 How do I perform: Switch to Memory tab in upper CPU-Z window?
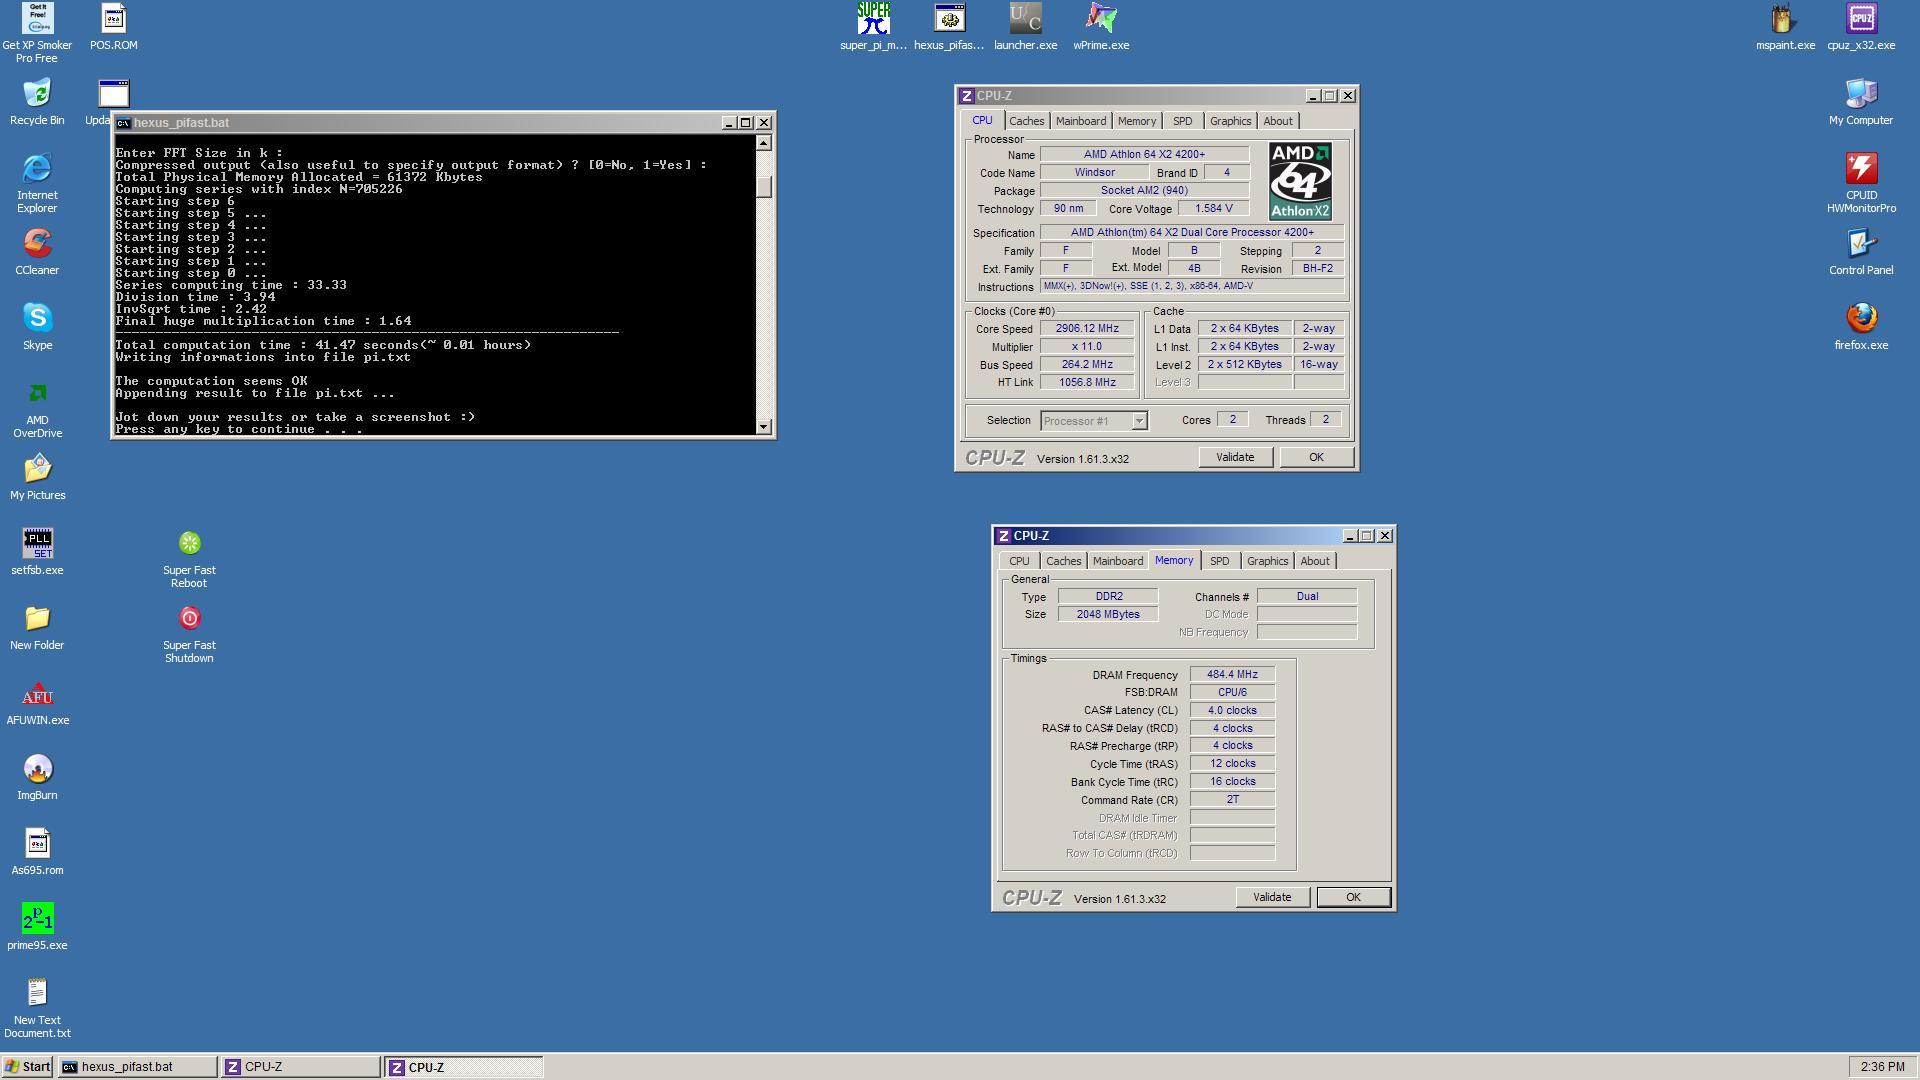(1137, 121)
